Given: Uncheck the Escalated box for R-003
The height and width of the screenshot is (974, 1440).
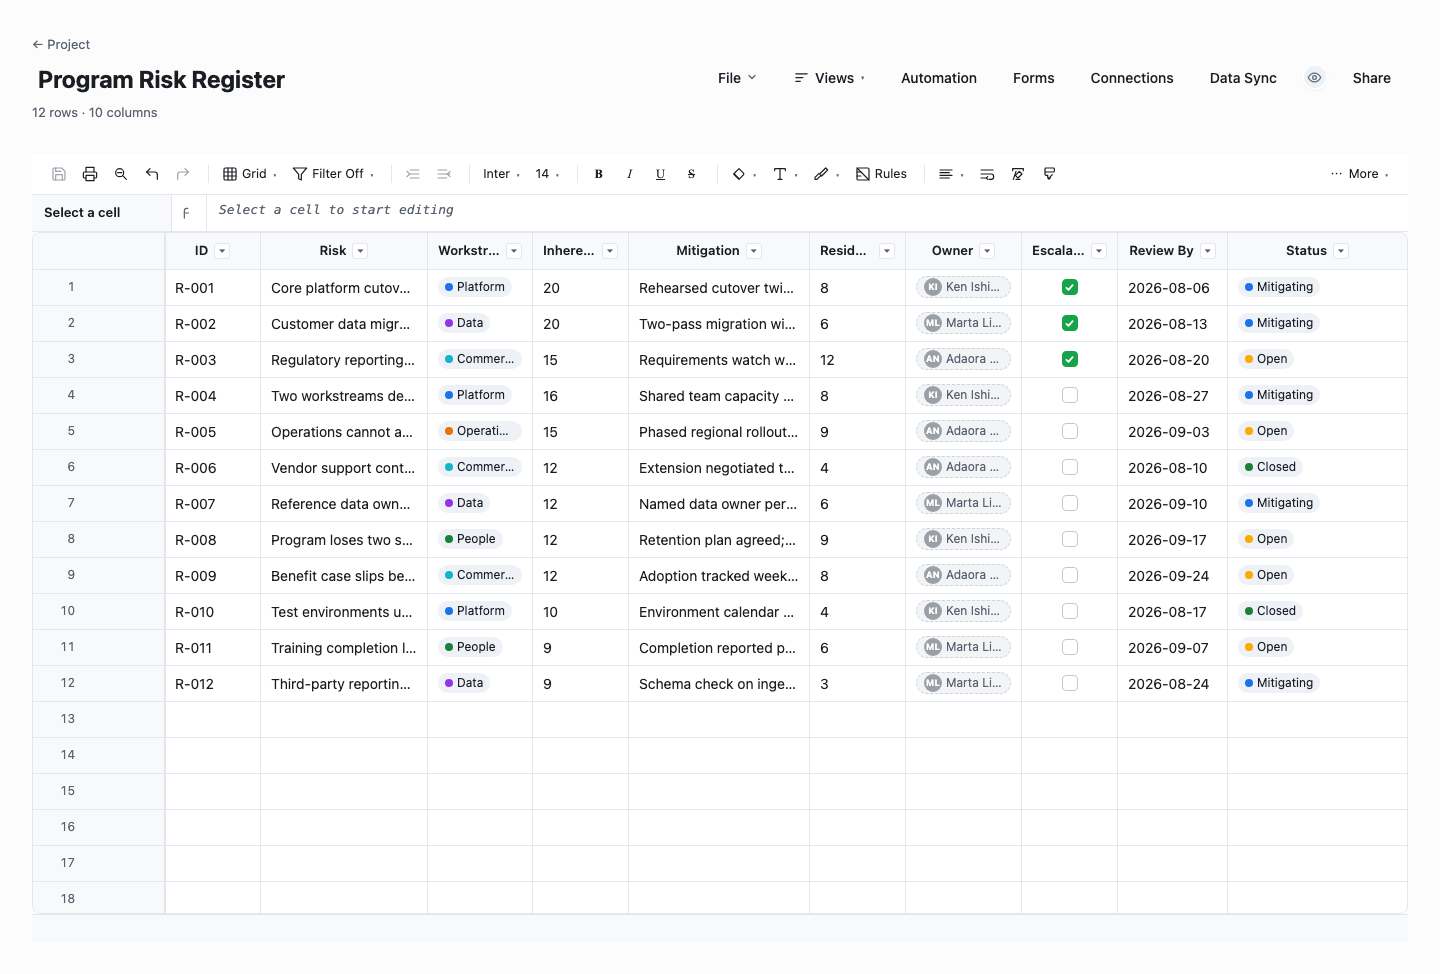Looking at the screenshot, I should tap(1070, 359).
